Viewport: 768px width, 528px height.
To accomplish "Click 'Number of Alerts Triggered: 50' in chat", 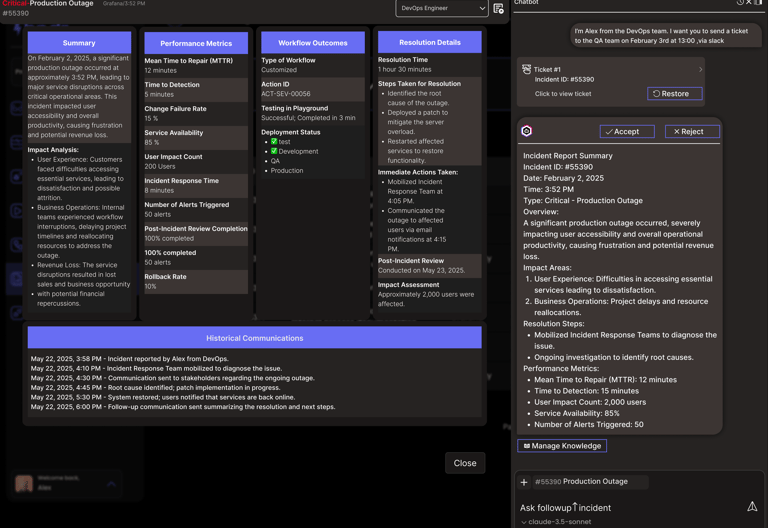I will pyautogui.click(x=589, y=425).
